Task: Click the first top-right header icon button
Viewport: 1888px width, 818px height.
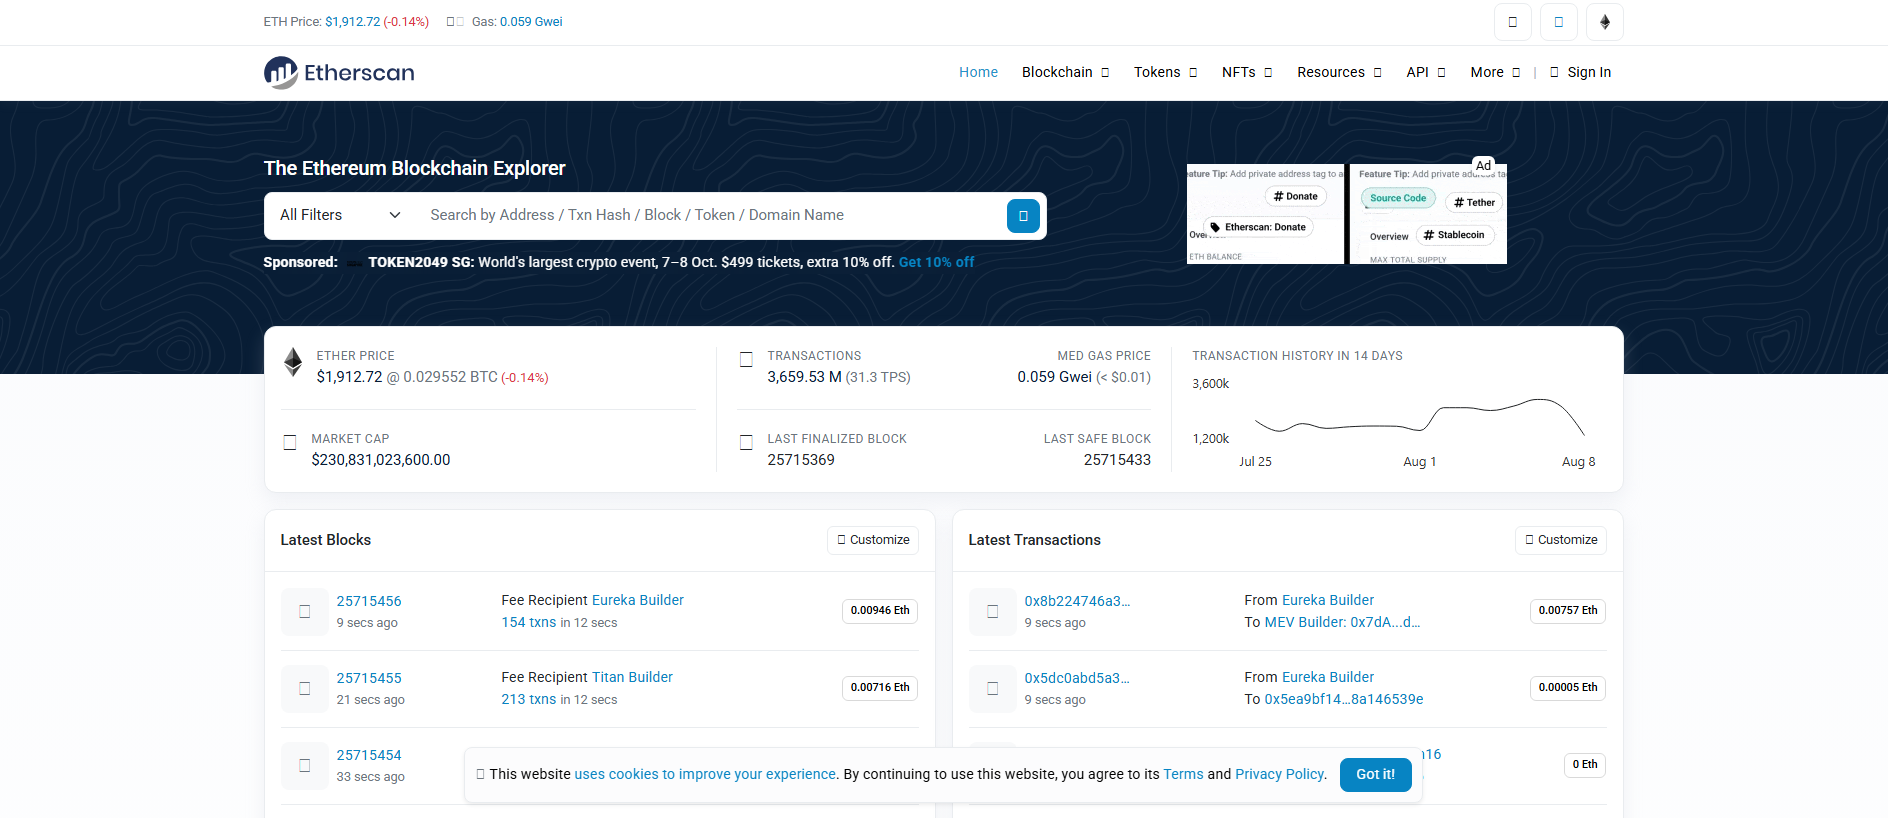Action: [1513, 22]
